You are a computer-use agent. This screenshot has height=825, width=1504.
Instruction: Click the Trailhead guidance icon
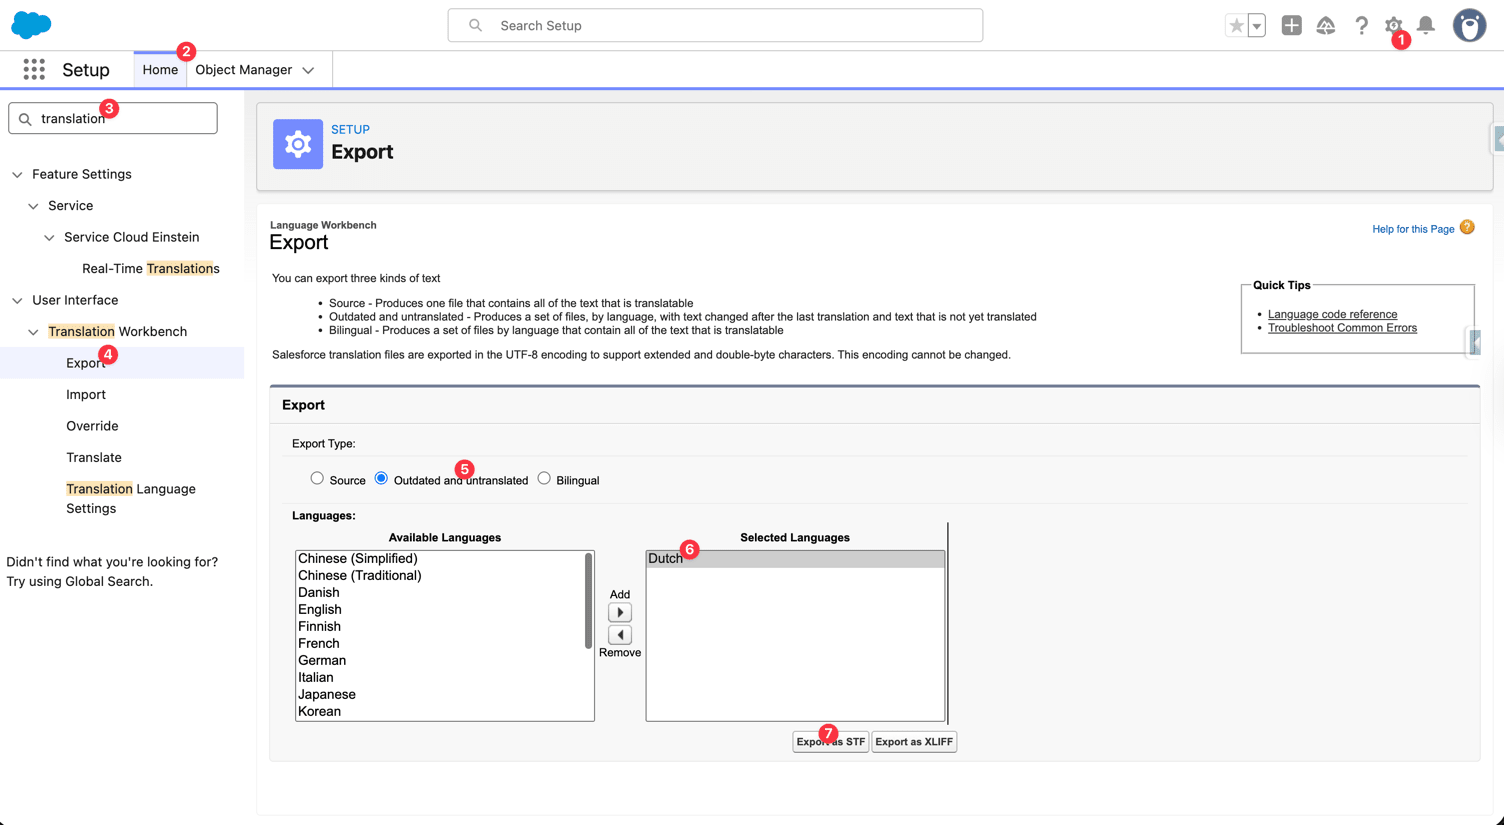1326,26
